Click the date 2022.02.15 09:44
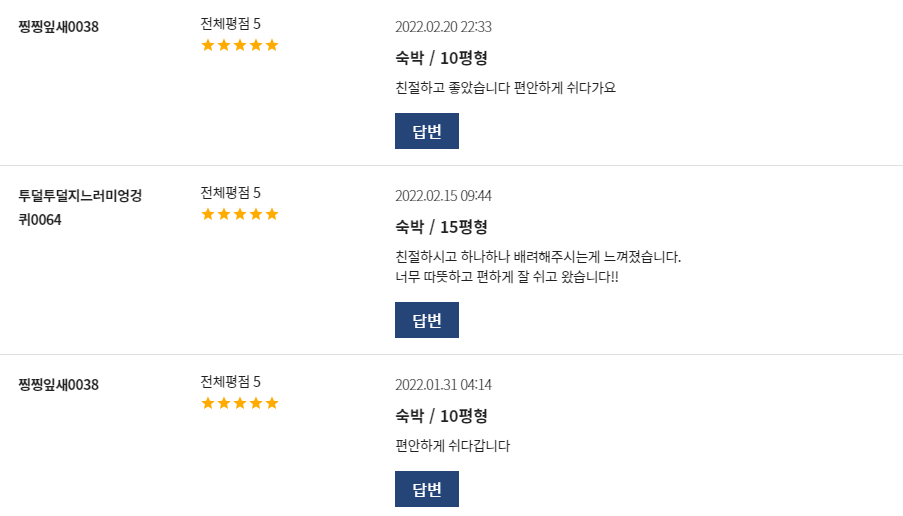This screenshot has width=903, height=516. 443,196
